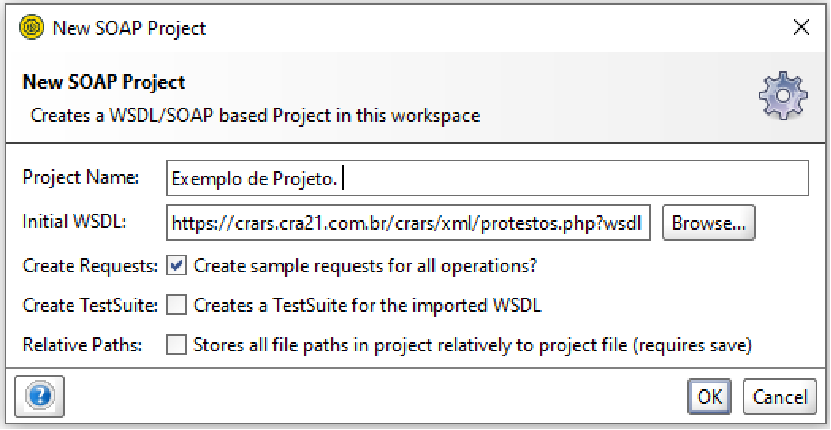The height and width of the screenshot is (430, 831).
Task: Enable Stores all file paths relatively checkbox
Action: click(x=177, y=345)
